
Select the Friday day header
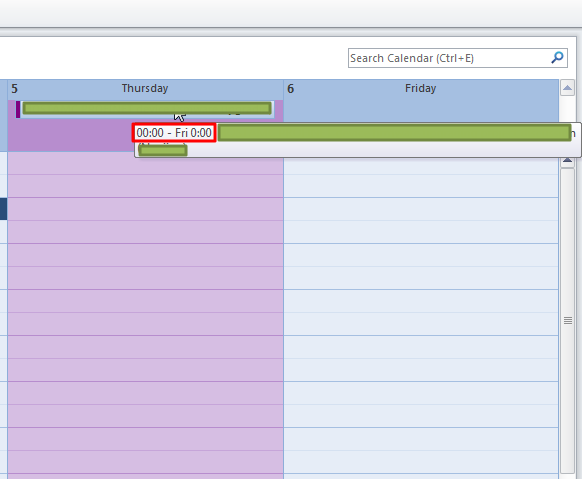[421, 88]
